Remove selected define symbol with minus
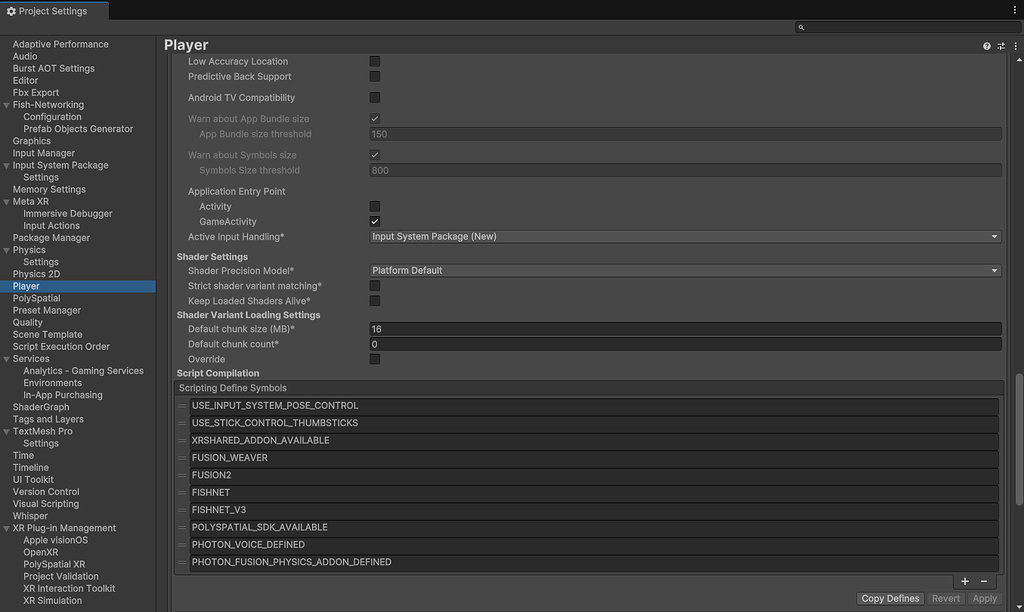 click(983, 581)
